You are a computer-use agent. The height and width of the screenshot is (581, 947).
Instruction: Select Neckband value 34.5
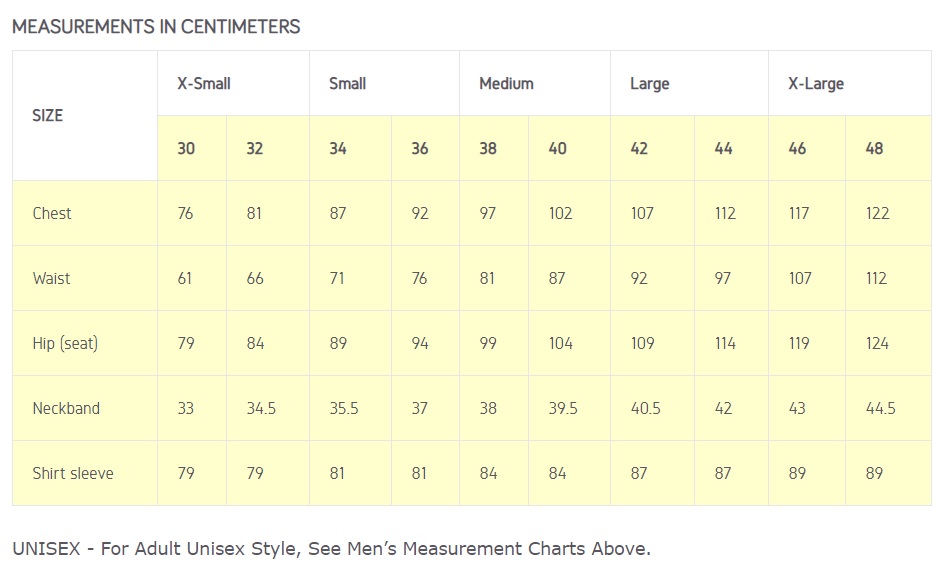coord(261,408)
